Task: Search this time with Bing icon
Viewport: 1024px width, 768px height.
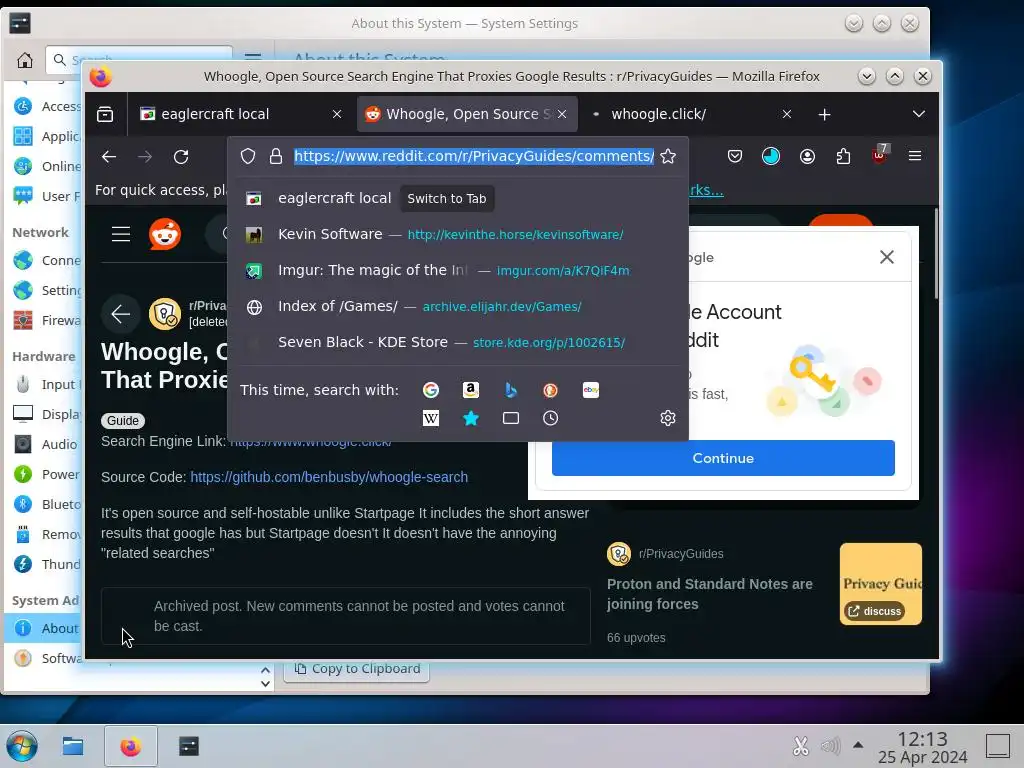Action: (x=511, y=390)
